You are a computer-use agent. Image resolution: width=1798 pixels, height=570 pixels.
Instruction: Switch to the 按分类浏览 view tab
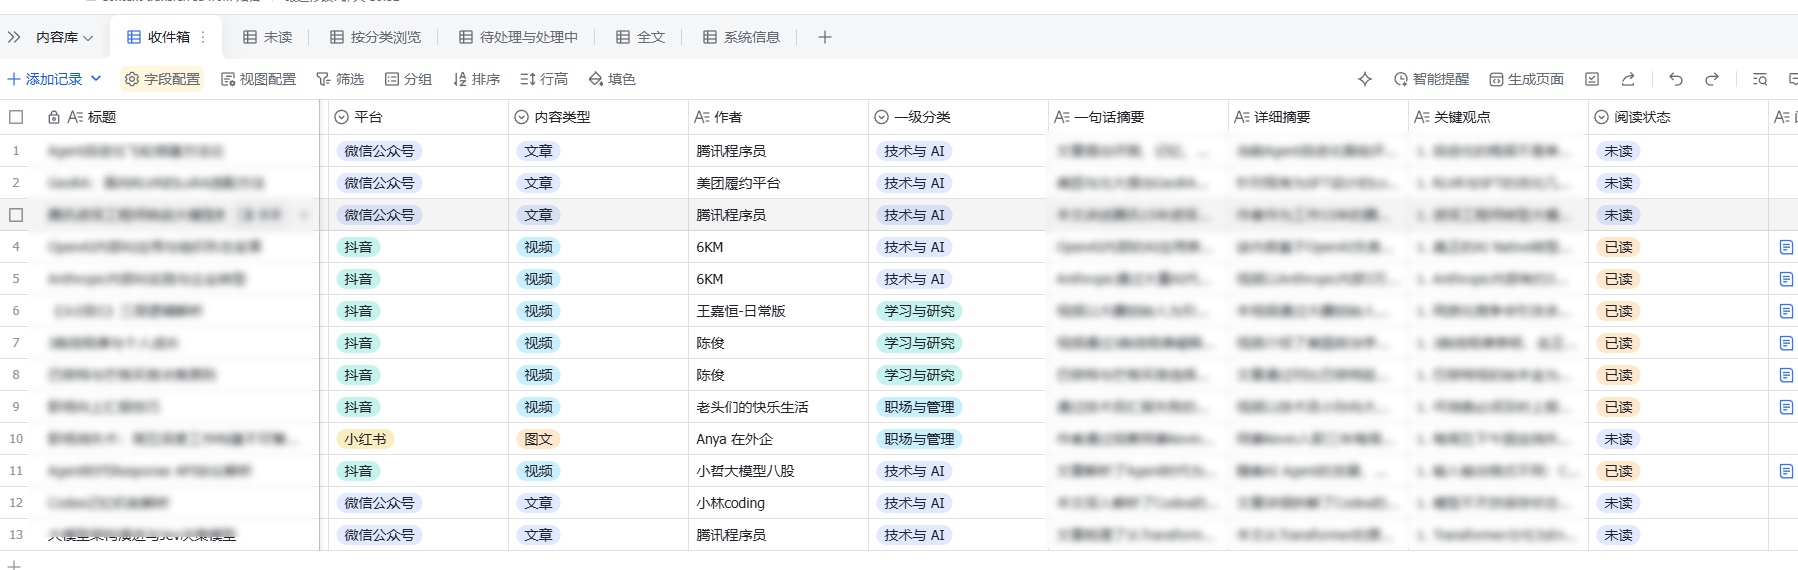tap(375, 37)
